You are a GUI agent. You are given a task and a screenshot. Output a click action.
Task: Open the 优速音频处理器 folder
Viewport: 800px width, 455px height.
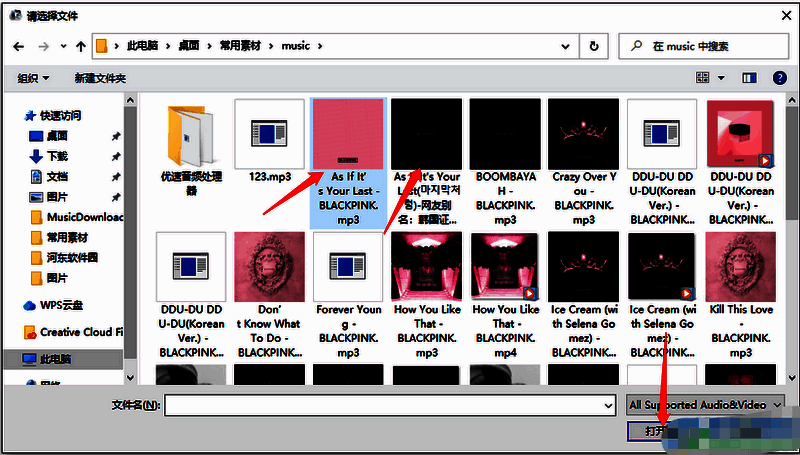(191, 150)
